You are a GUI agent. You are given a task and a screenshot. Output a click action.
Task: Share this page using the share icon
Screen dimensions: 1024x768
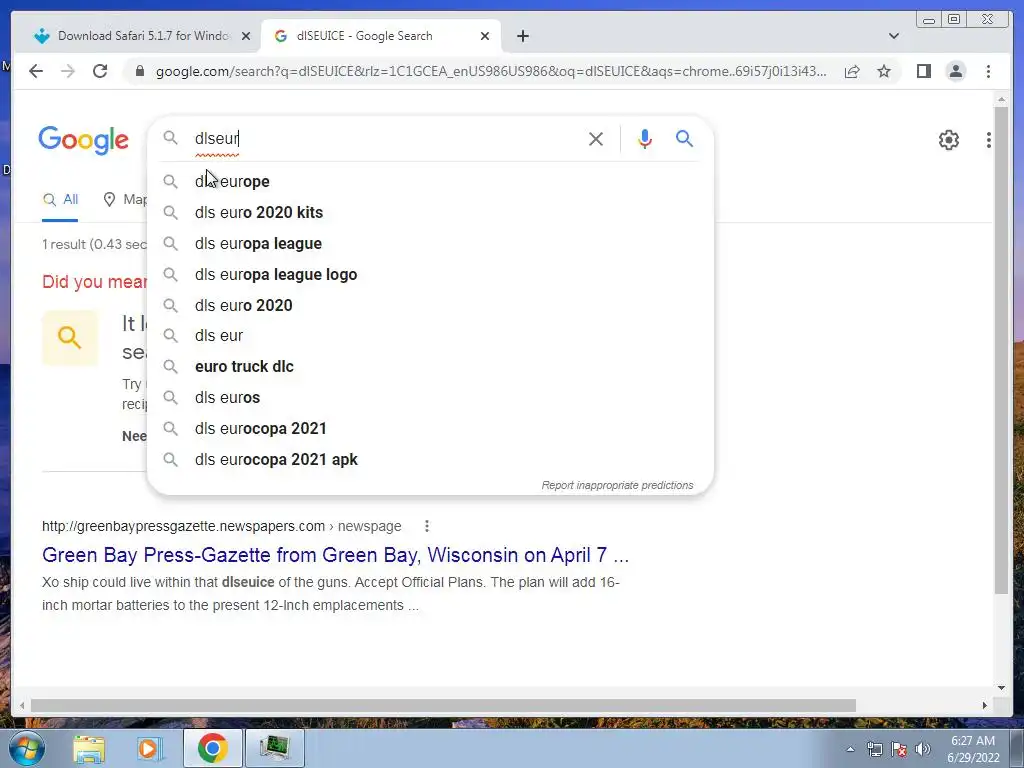[x=852, y=71]
